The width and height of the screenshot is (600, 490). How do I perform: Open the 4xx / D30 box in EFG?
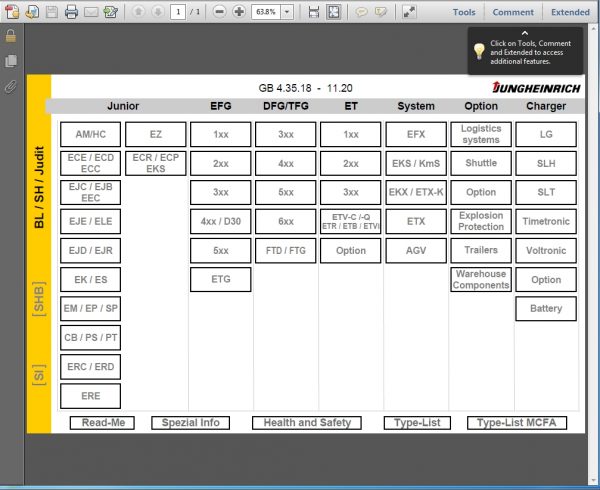[221, 221]
